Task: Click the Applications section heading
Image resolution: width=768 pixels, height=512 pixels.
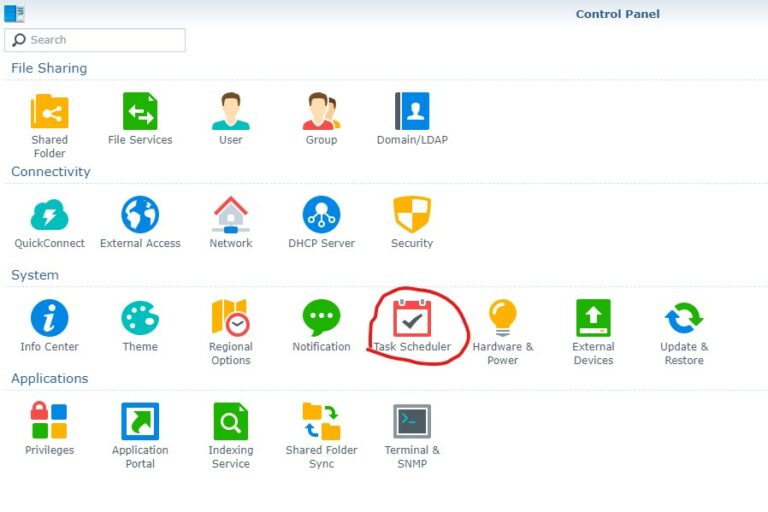Action: pos(49,378)
